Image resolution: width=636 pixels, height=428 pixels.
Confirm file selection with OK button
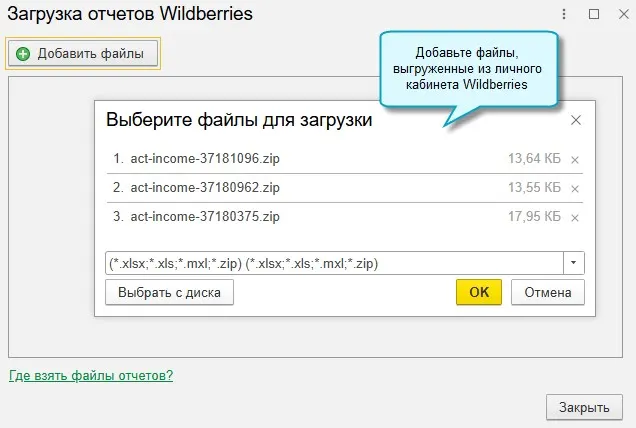pos(479,292)
